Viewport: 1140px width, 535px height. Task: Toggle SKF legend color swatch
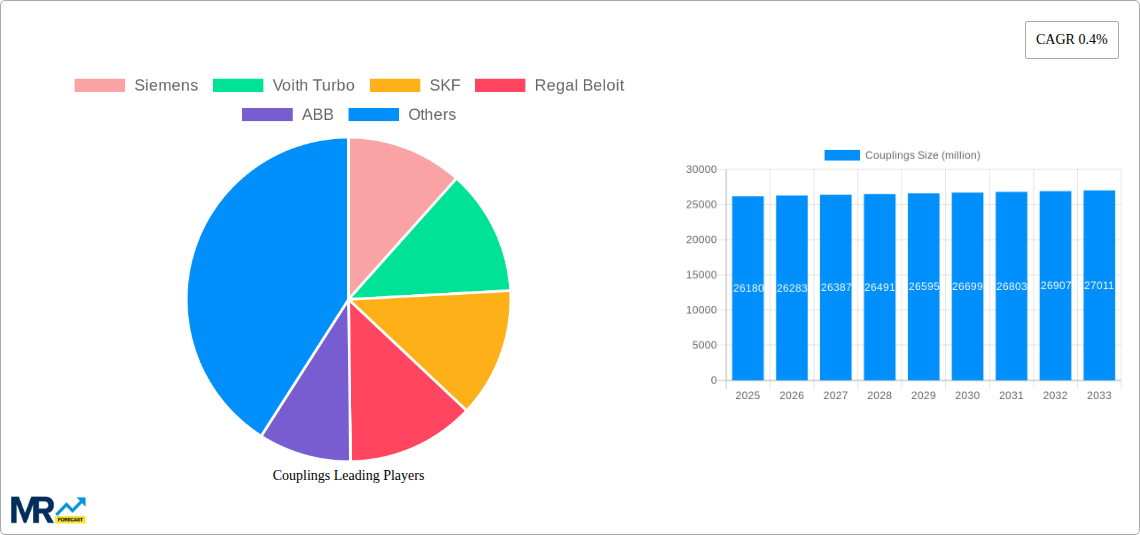395,86
